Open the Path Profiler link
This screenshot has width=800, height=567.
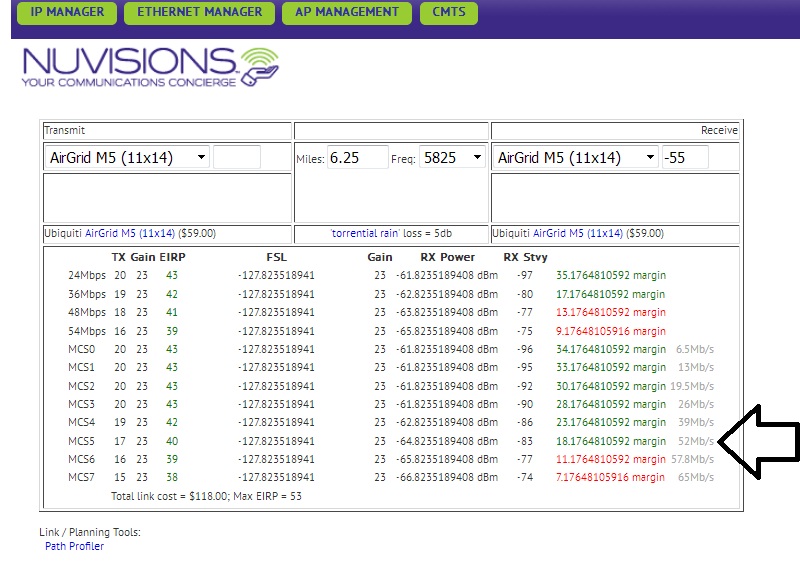[x=74, y=546]
